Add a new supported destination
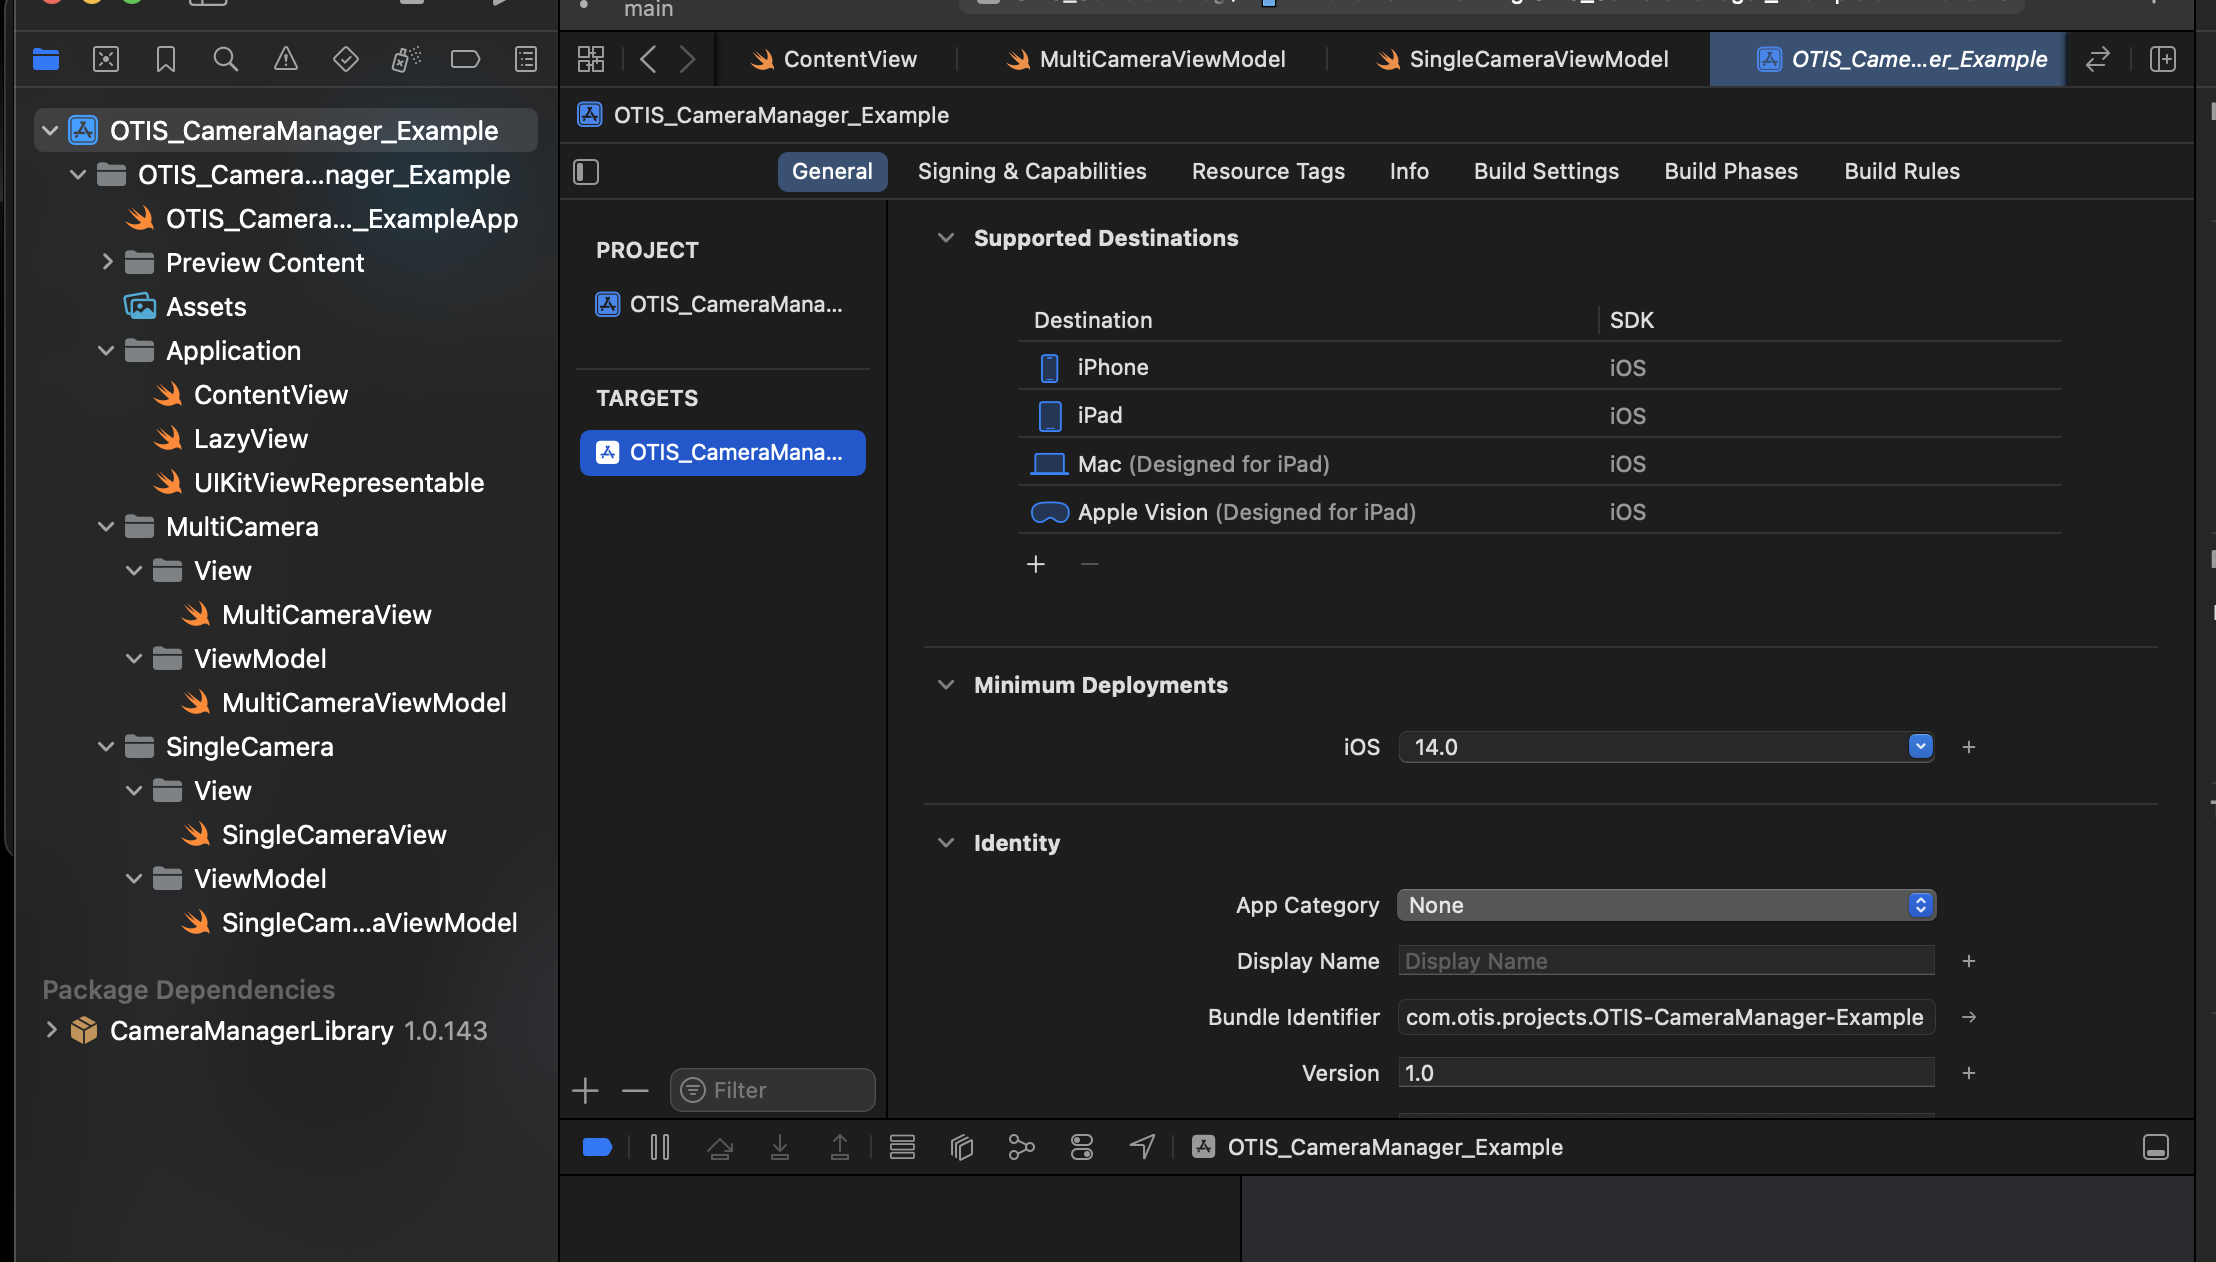 pos(1036,565)
